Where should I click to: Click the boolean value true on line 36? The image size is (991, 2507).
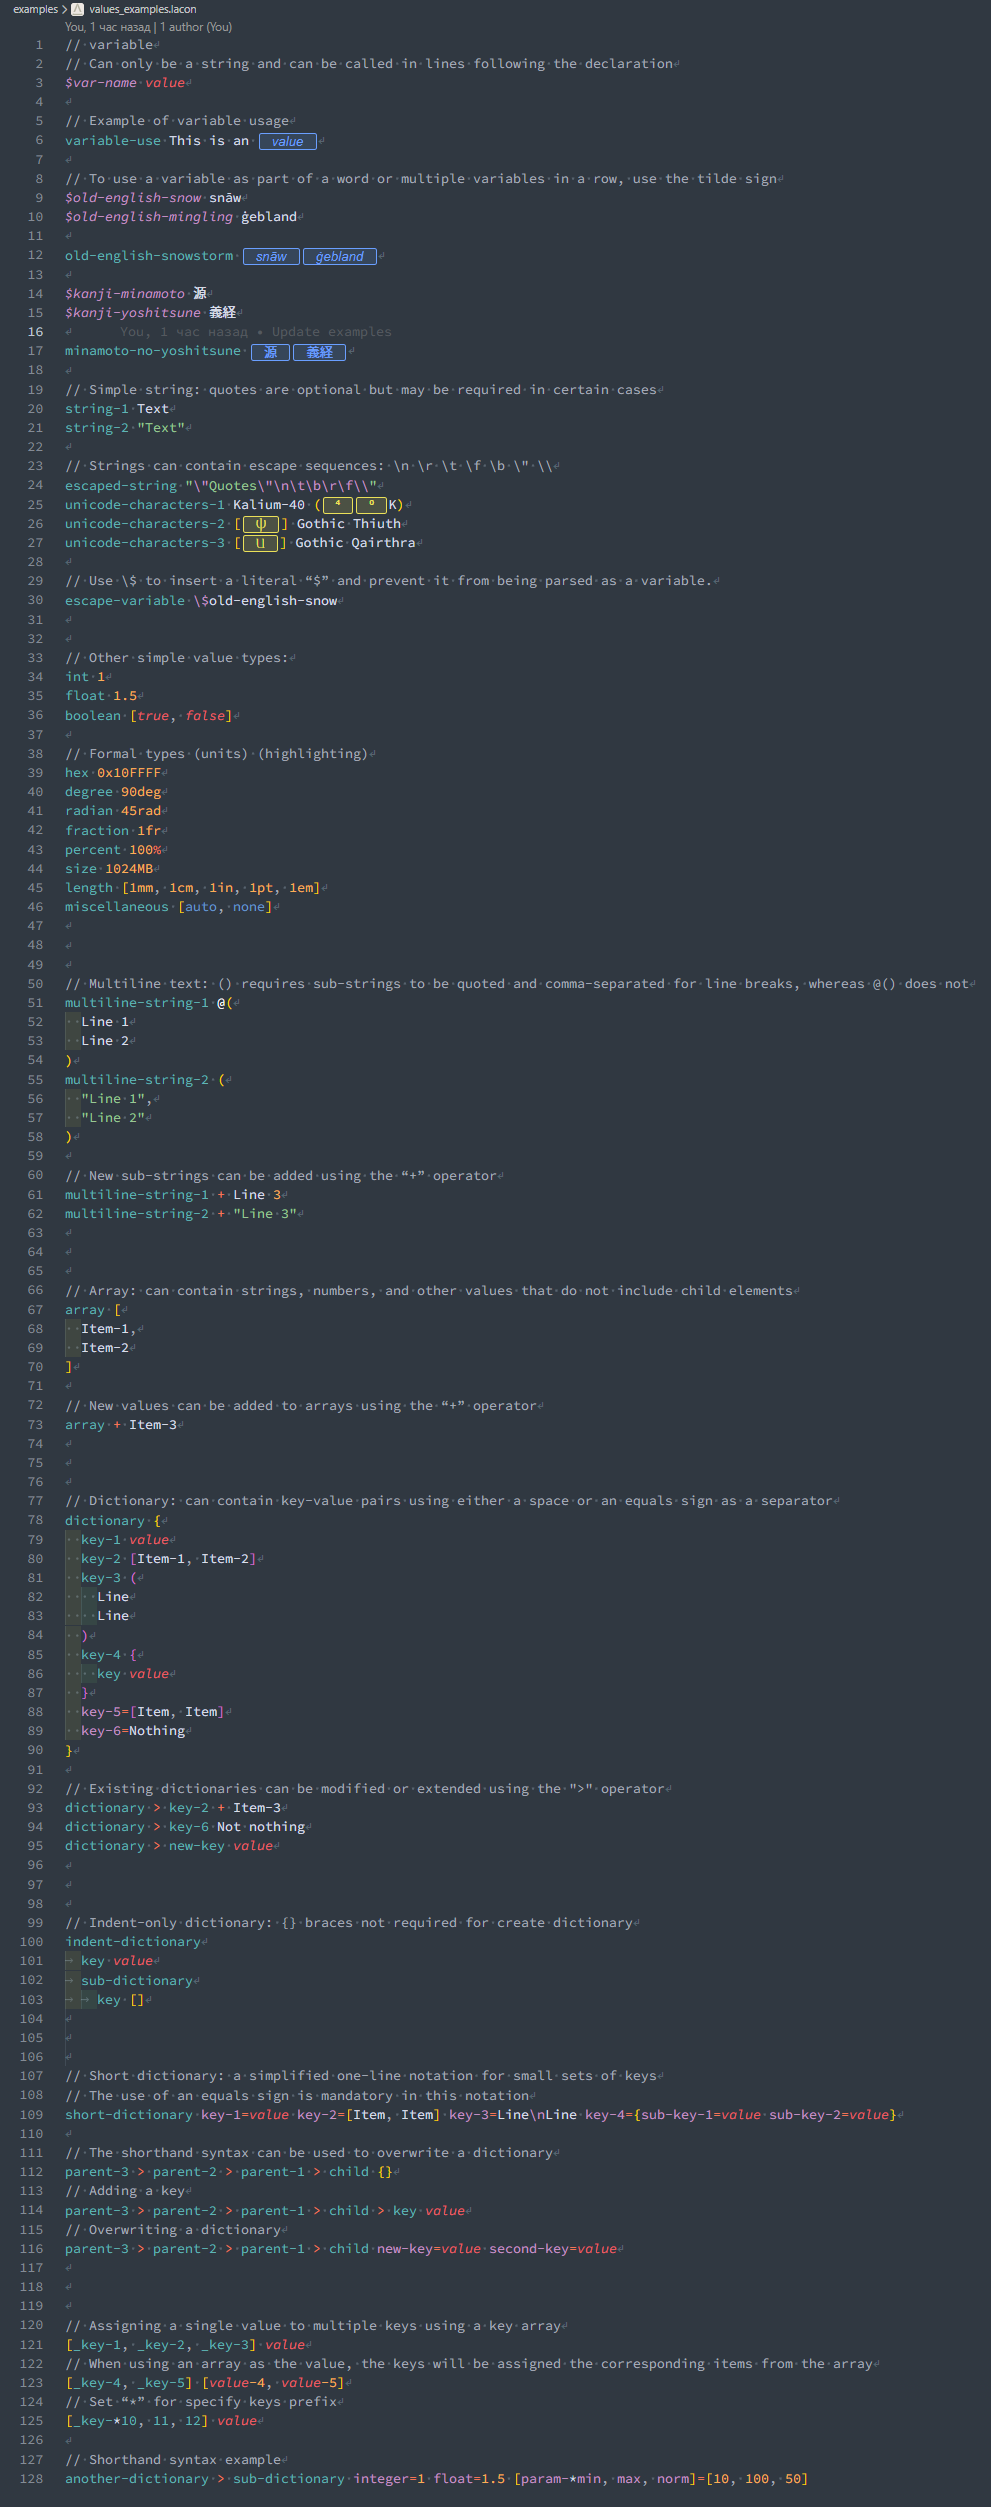click(152, 715)
